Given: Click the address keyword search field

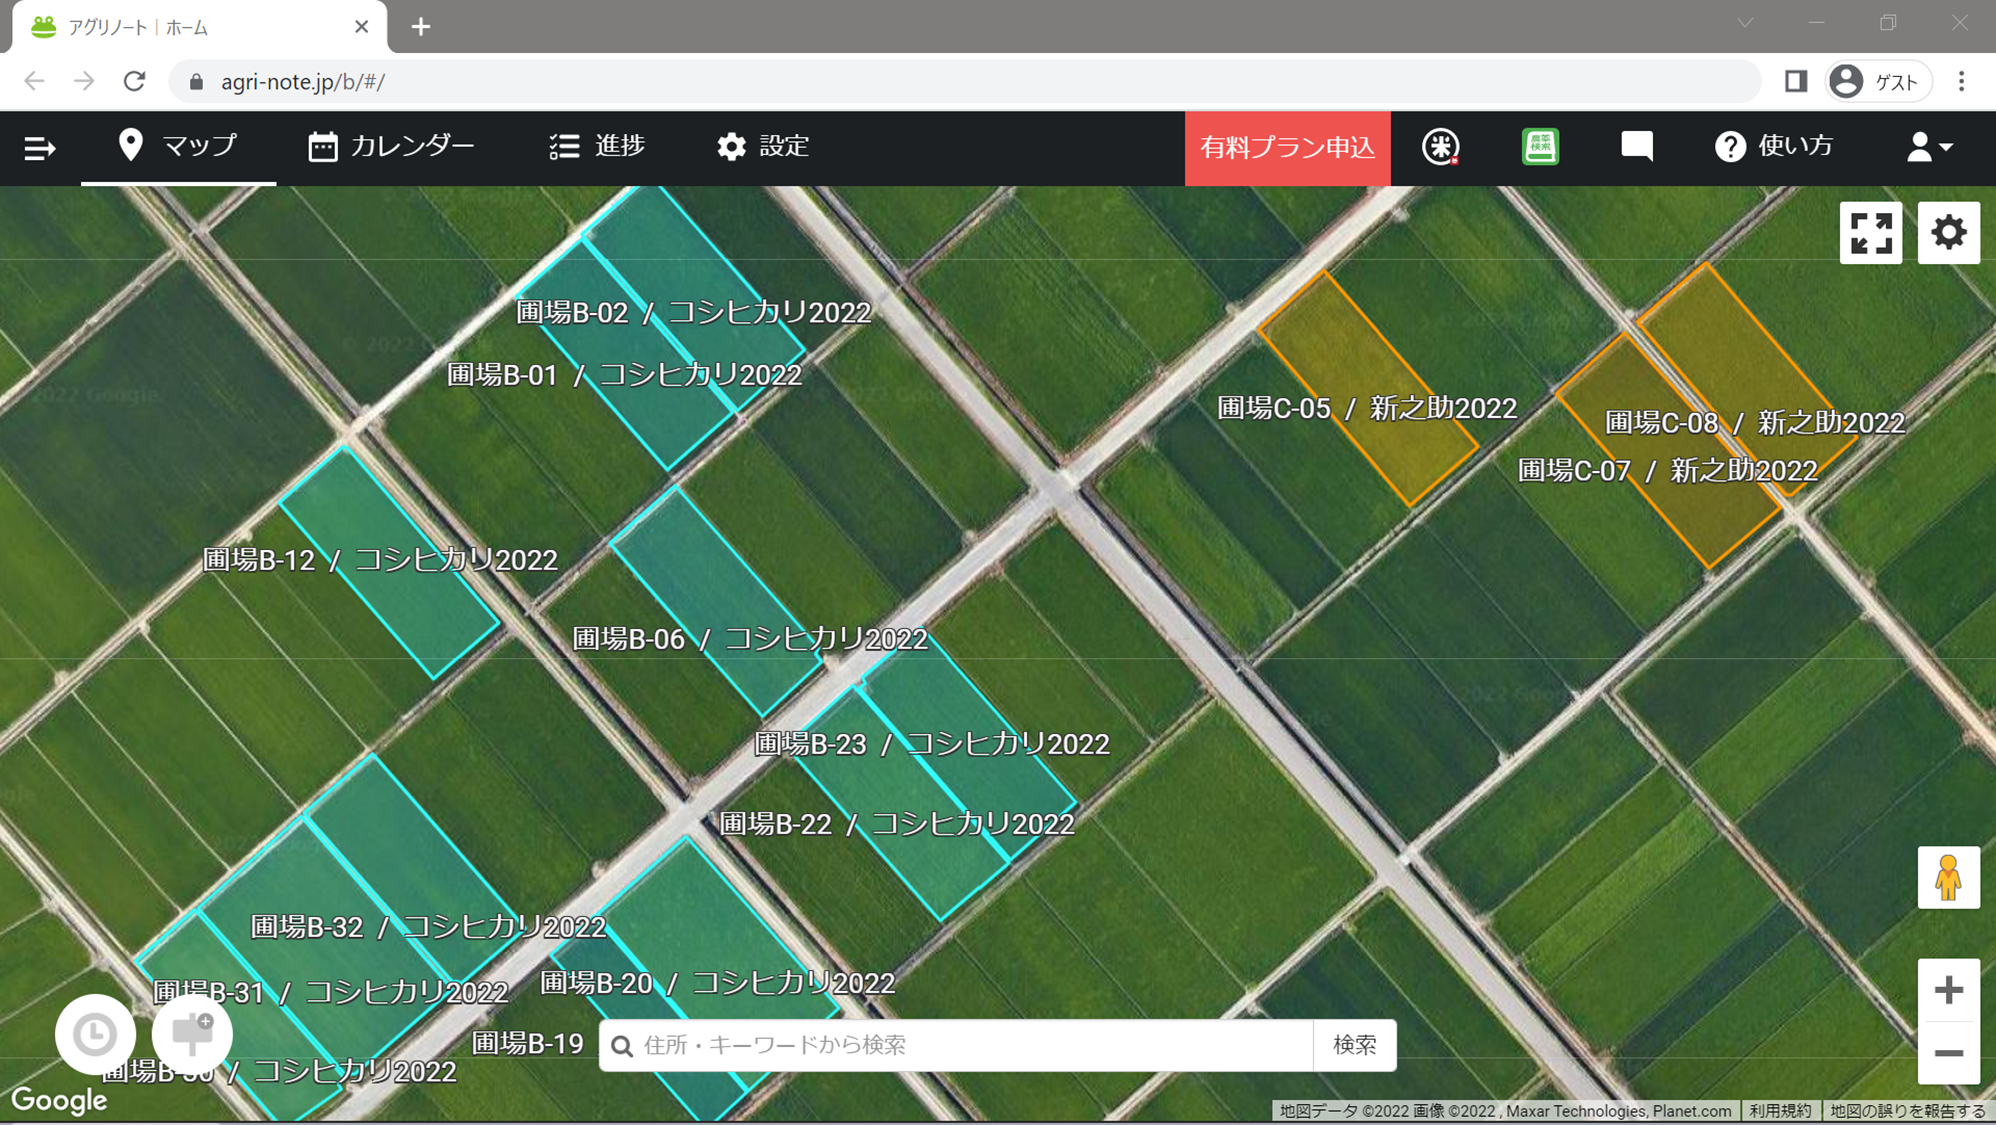Looking at the screenshot, I should click(x=956, y=1045).
